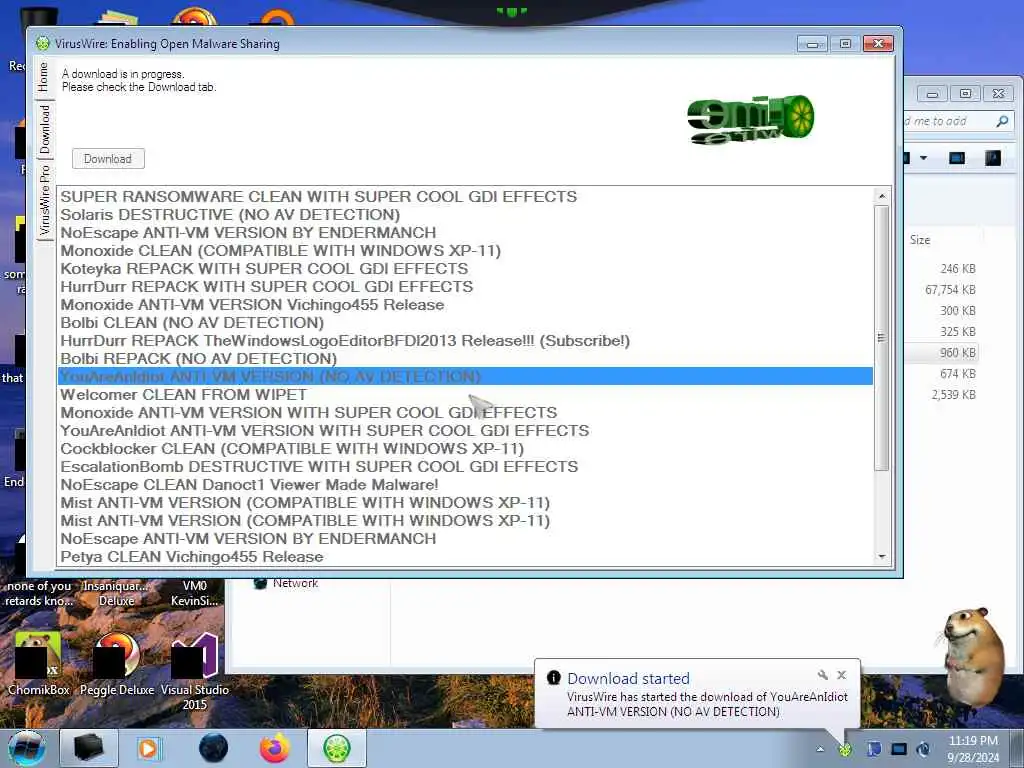
Task: Click the Download button
Action: [x=108, y=159]
